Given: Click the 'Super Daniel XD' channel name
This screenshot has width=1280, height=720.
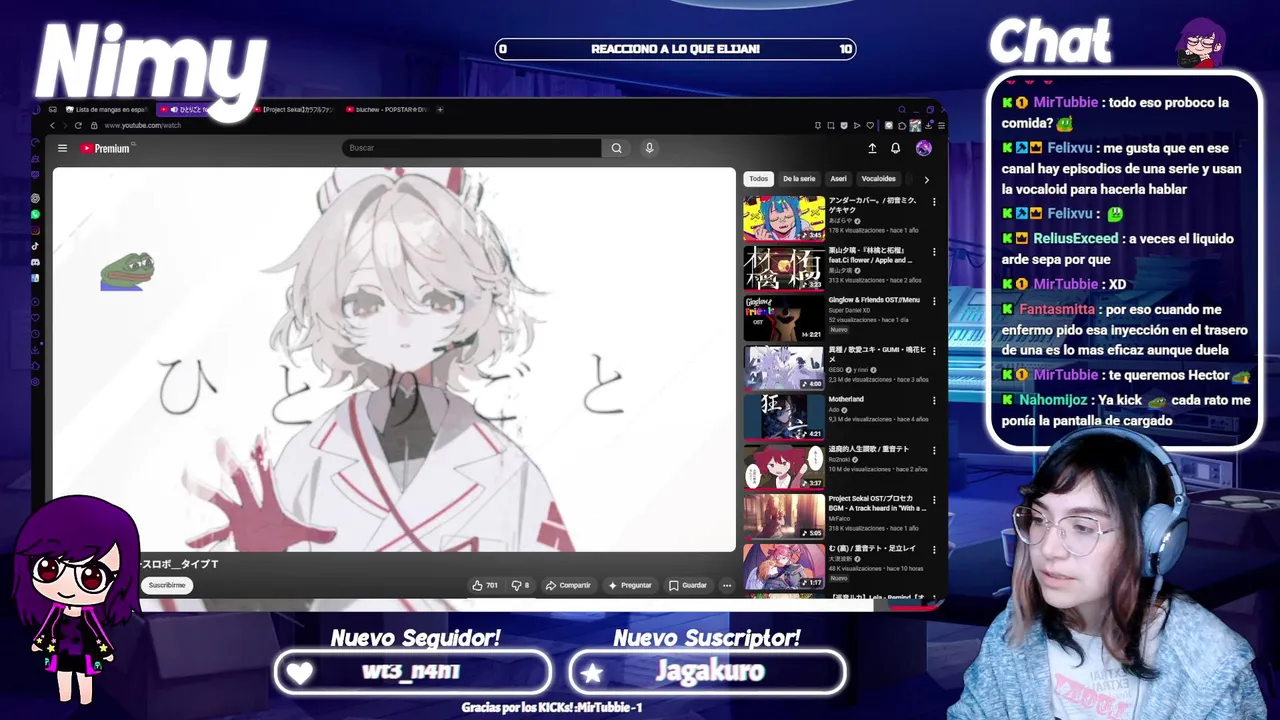Looking at the screenshot, I should coord(849,310).
